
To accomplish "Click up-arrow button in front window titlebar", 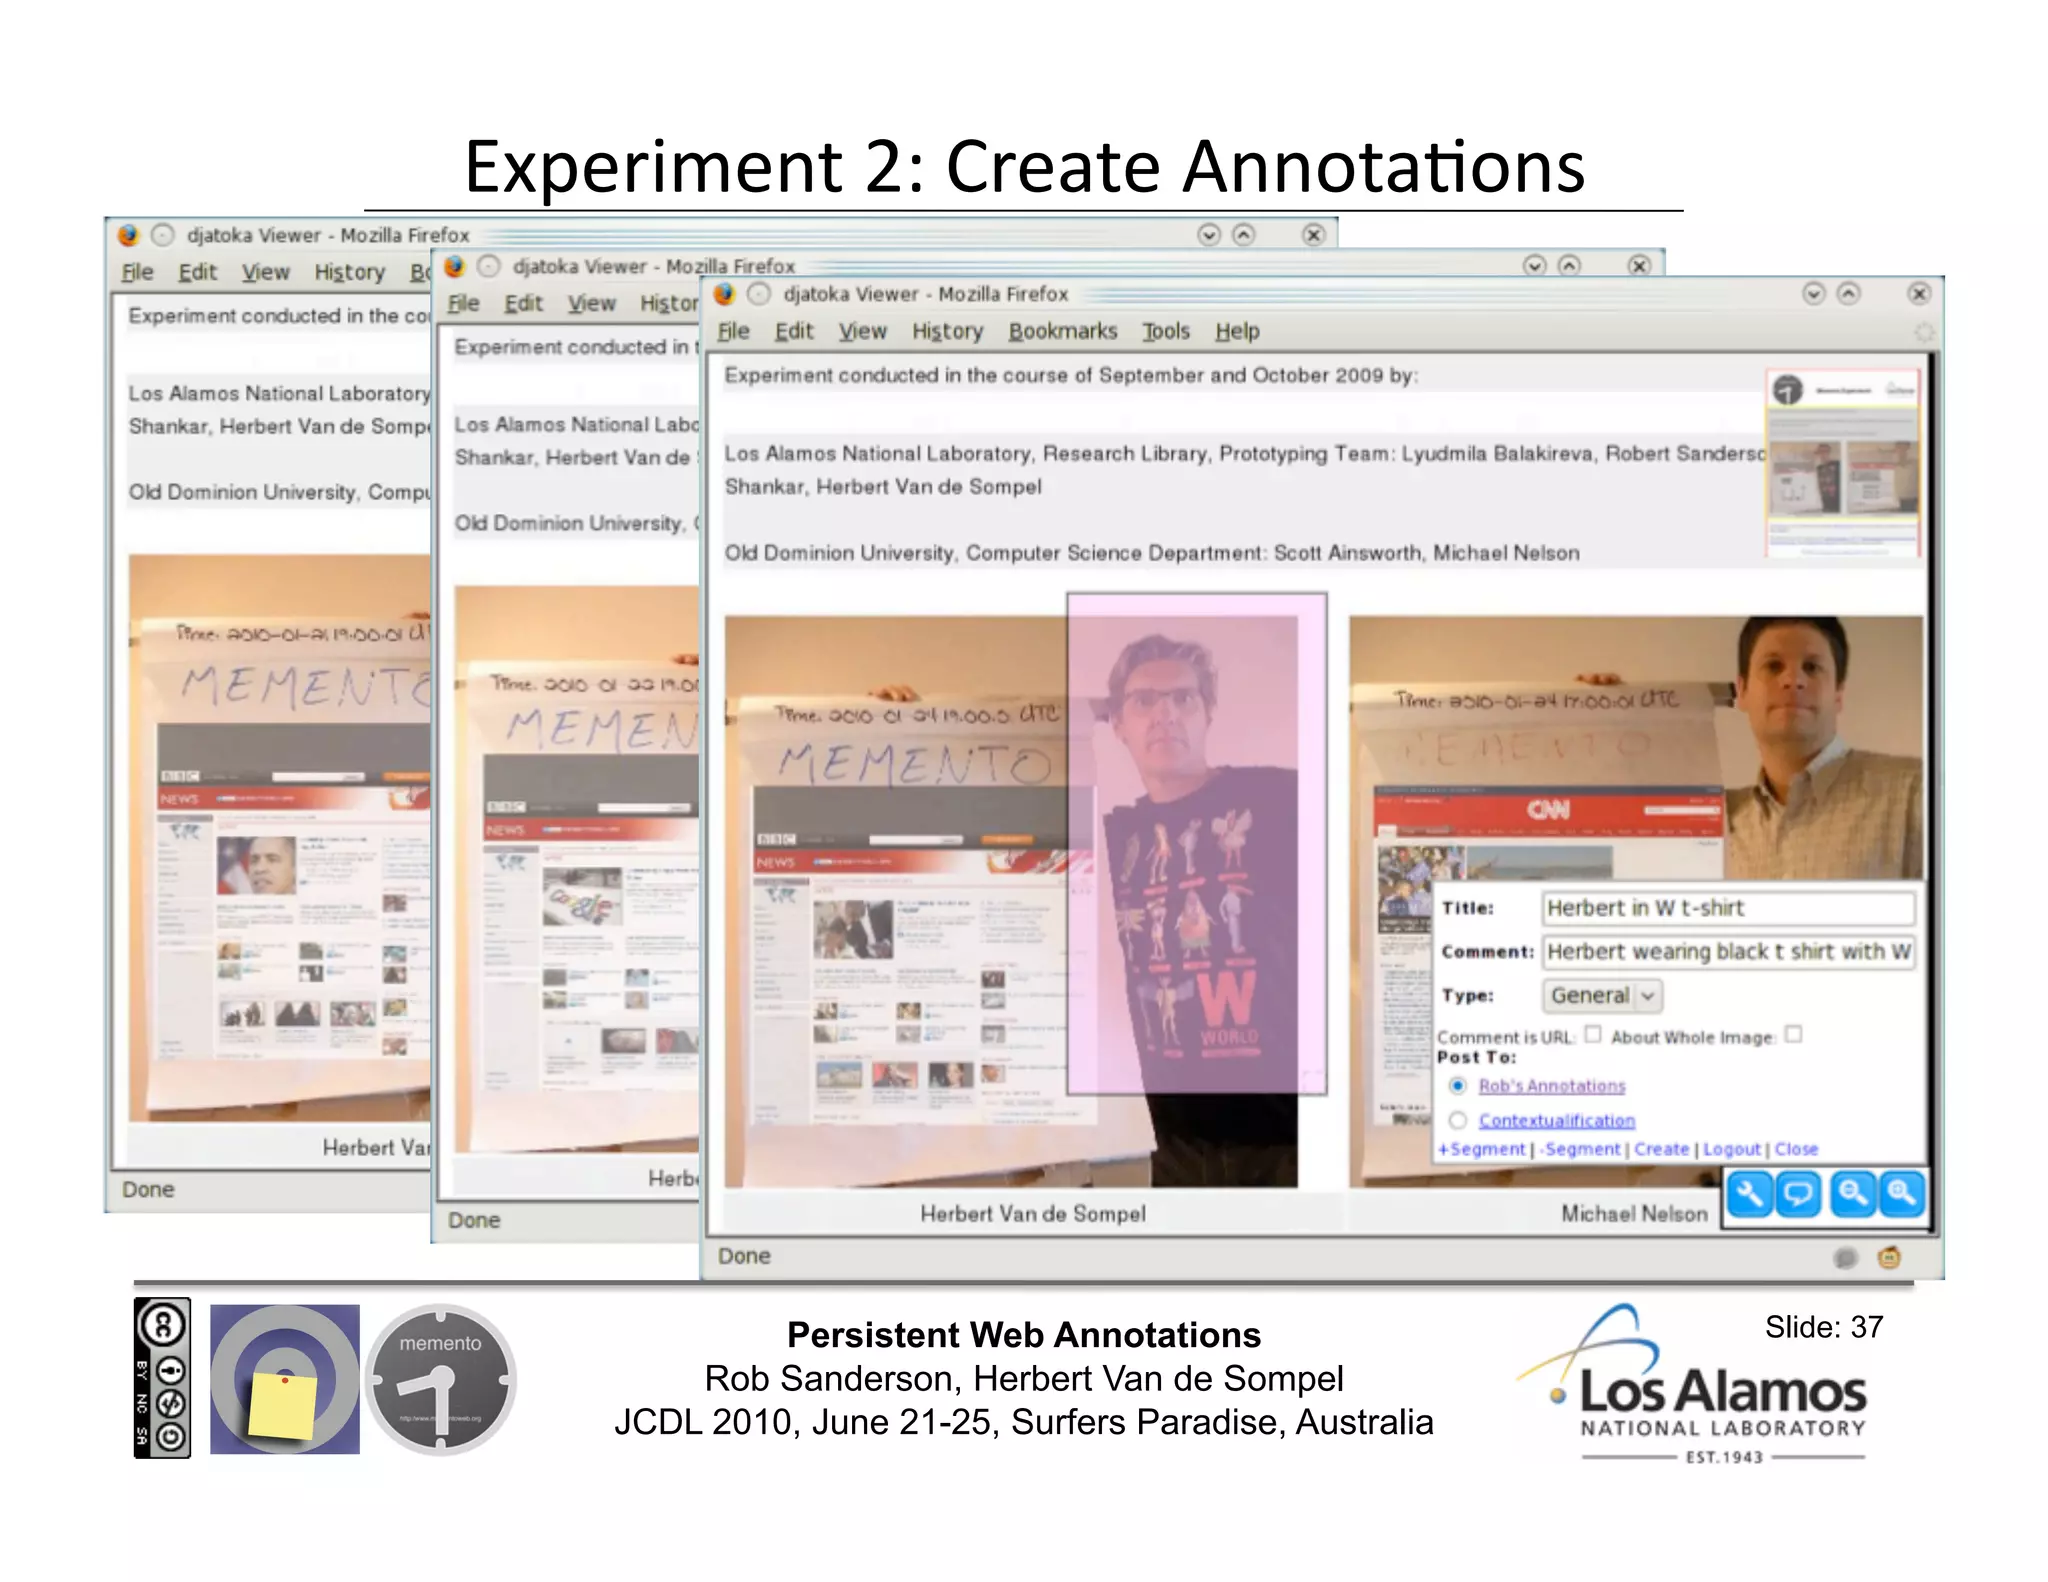I will click(x=1848, y=294).
